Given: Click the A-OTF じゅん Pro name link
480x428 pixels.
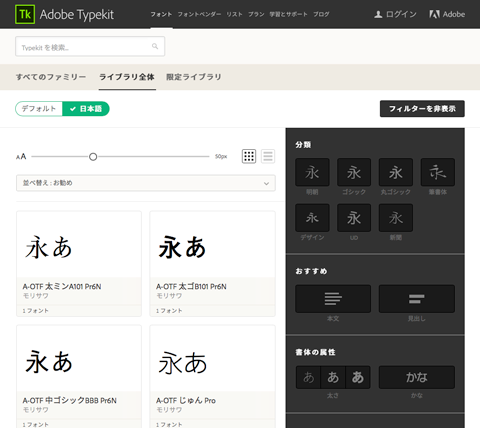Looking at the screenshot, I should (x=186, y=401).
